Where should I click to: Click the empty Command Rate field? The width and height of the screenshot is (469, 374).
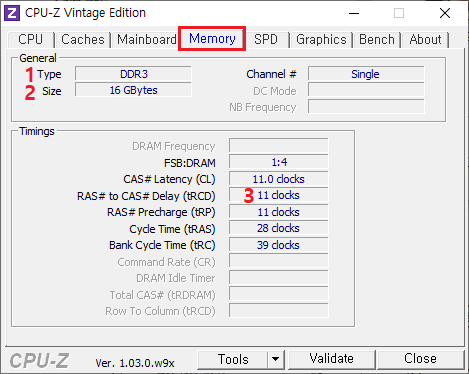(279, 261)
